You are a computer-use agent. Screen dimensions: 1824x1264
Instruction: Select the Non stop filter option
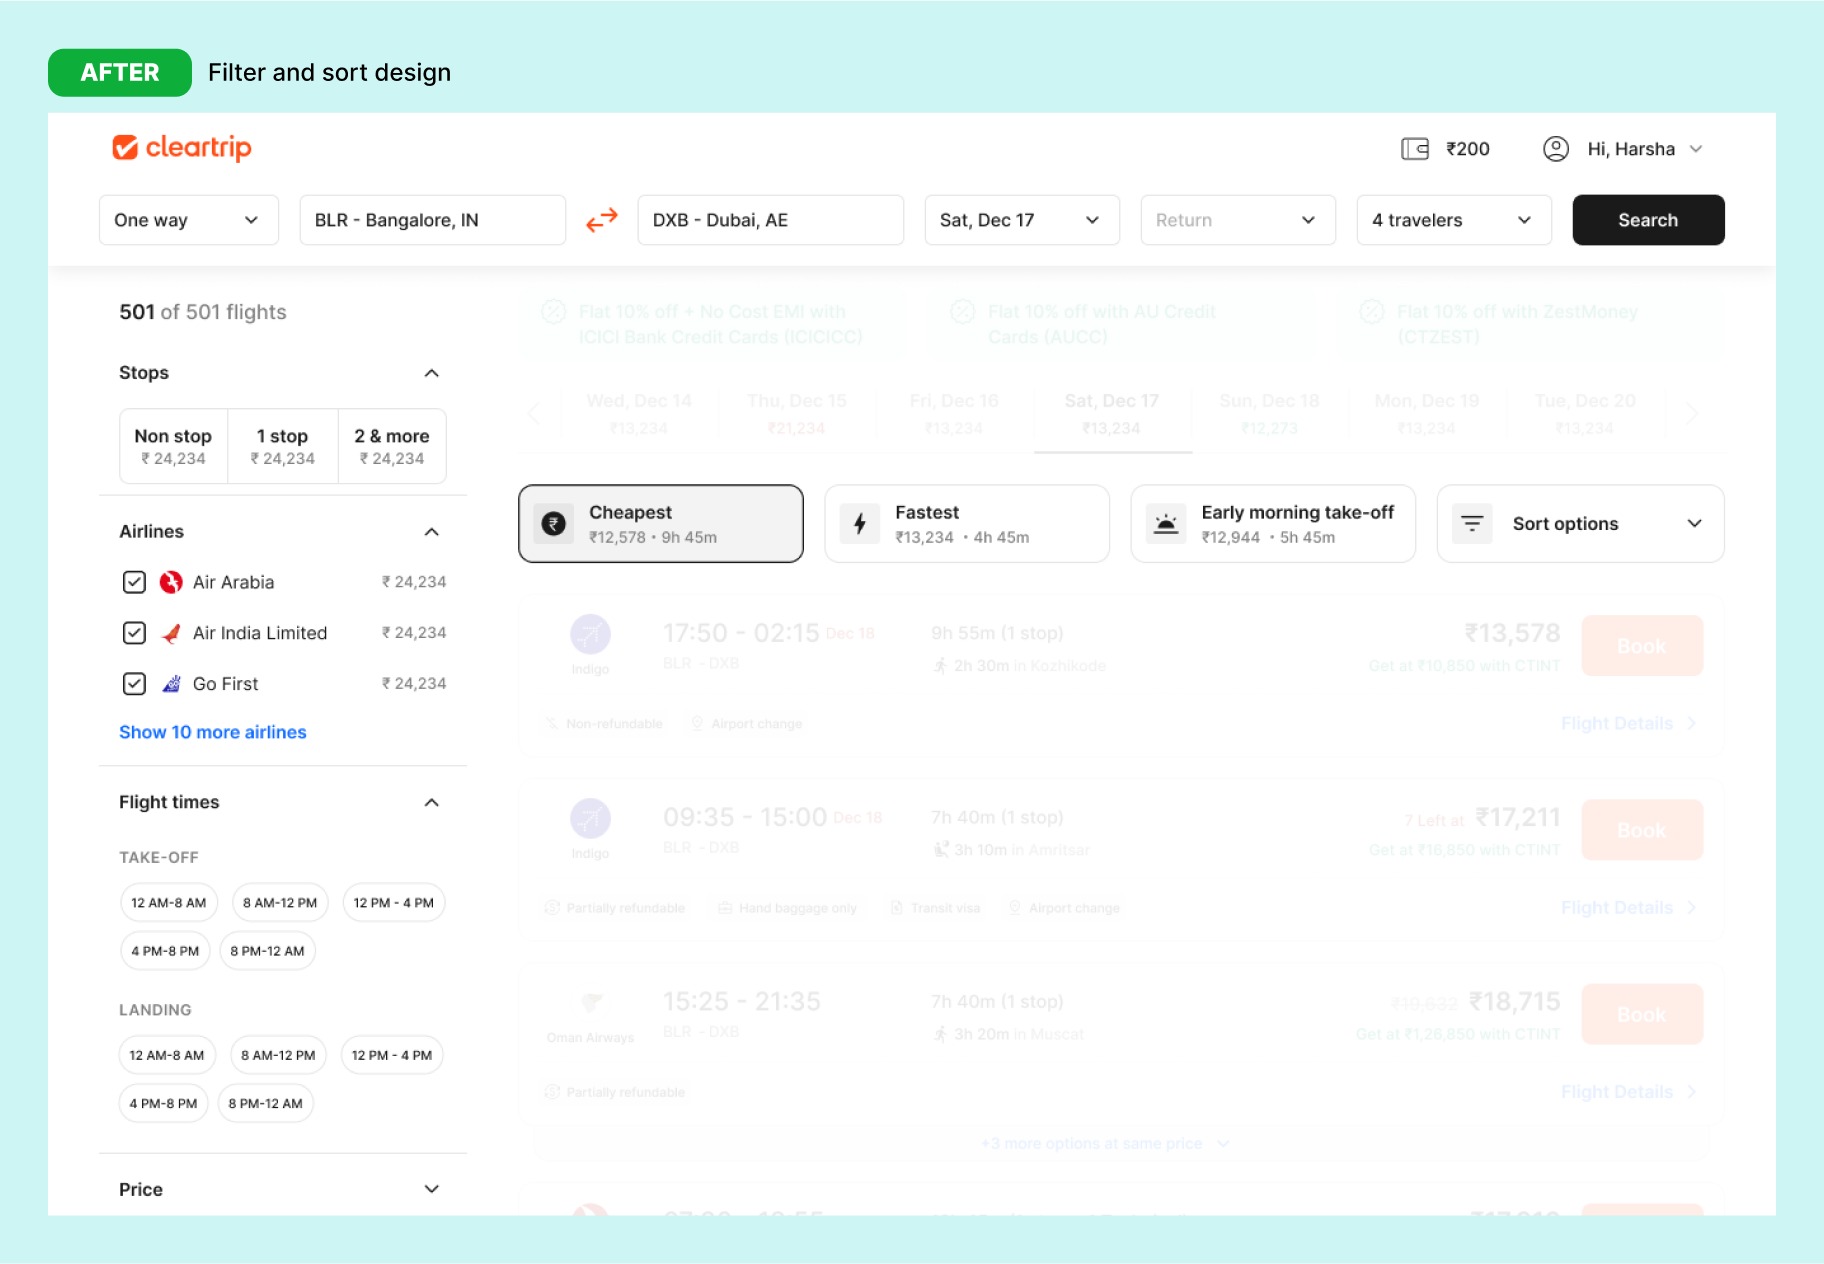pyautogui.click(x=173, y=446)
